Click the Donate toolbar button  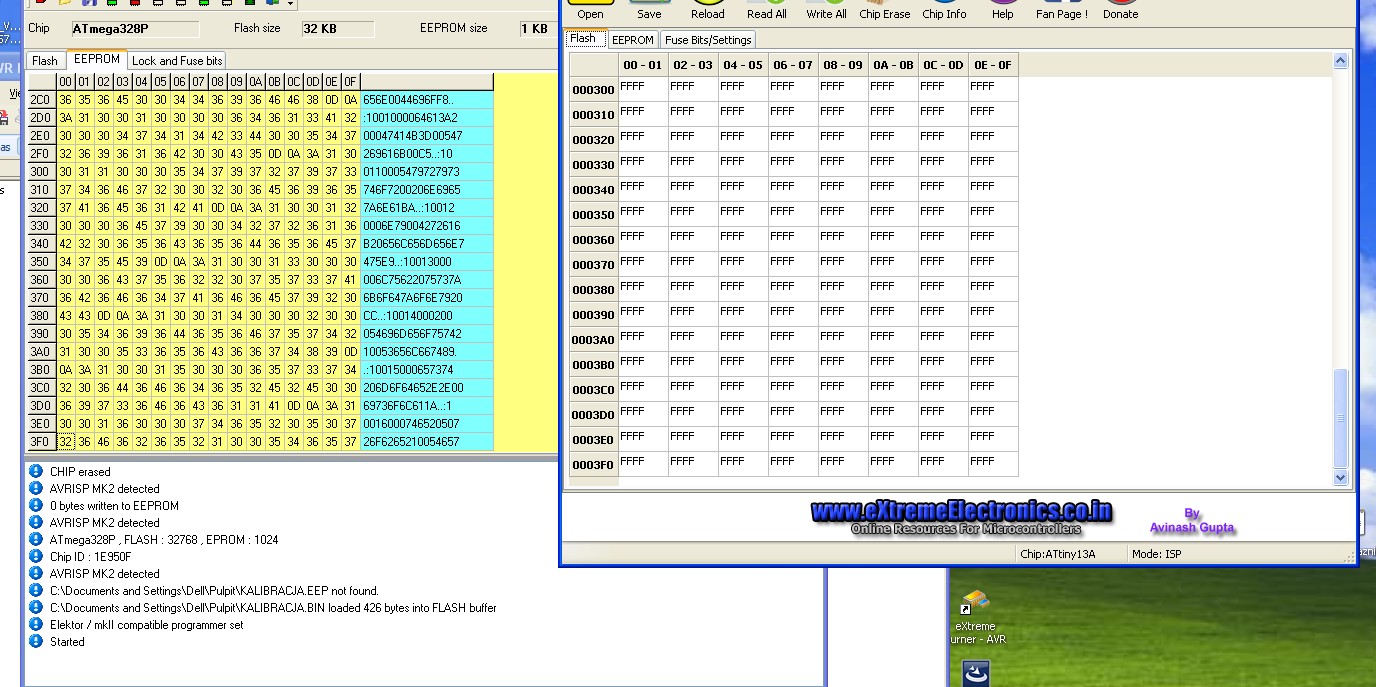tap(1120, 9)
